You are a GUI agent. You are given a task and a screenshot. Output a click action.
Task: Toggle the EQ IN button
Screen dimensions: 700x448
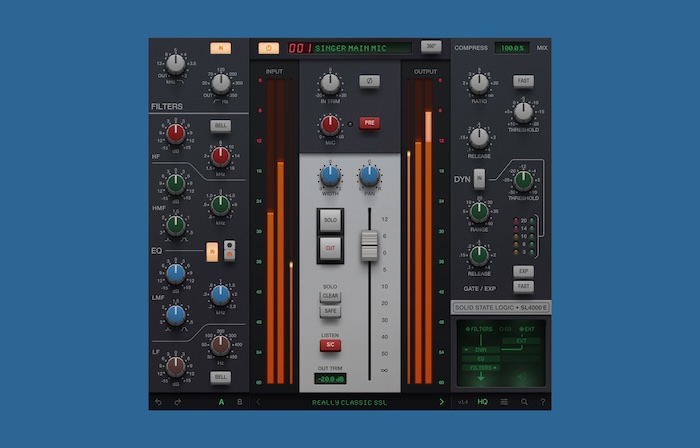[212, 252]
